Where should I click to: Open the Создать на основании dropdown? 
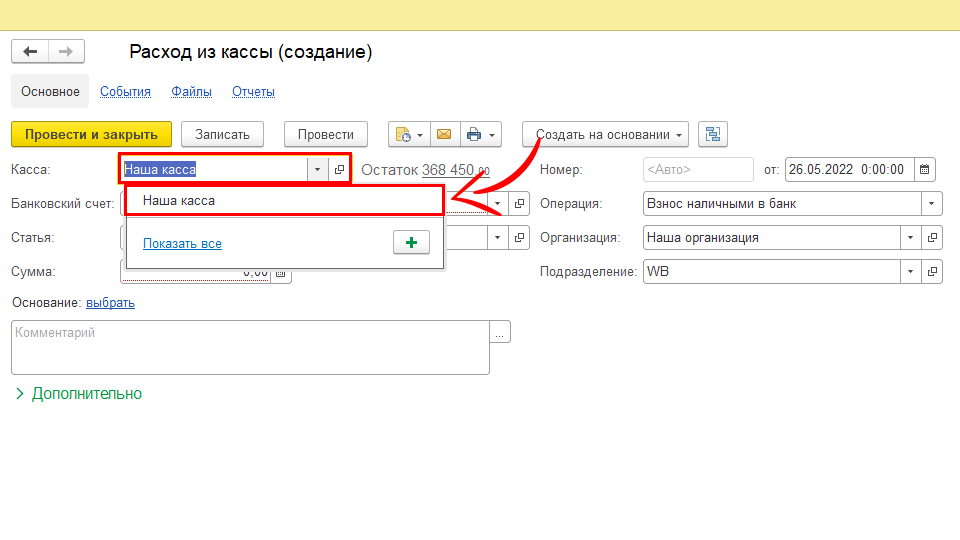coord(605,134)
